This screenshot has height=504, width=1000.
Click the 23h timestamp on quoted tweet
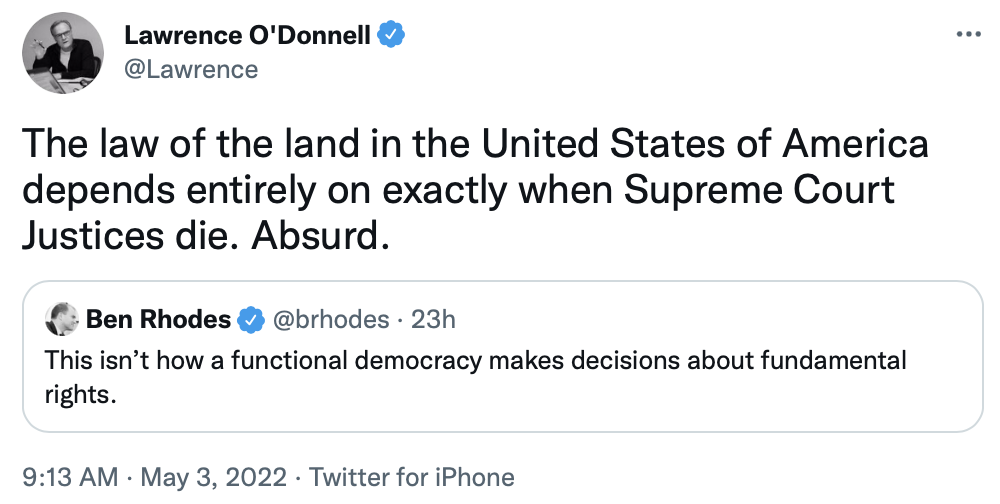[434, 319]
